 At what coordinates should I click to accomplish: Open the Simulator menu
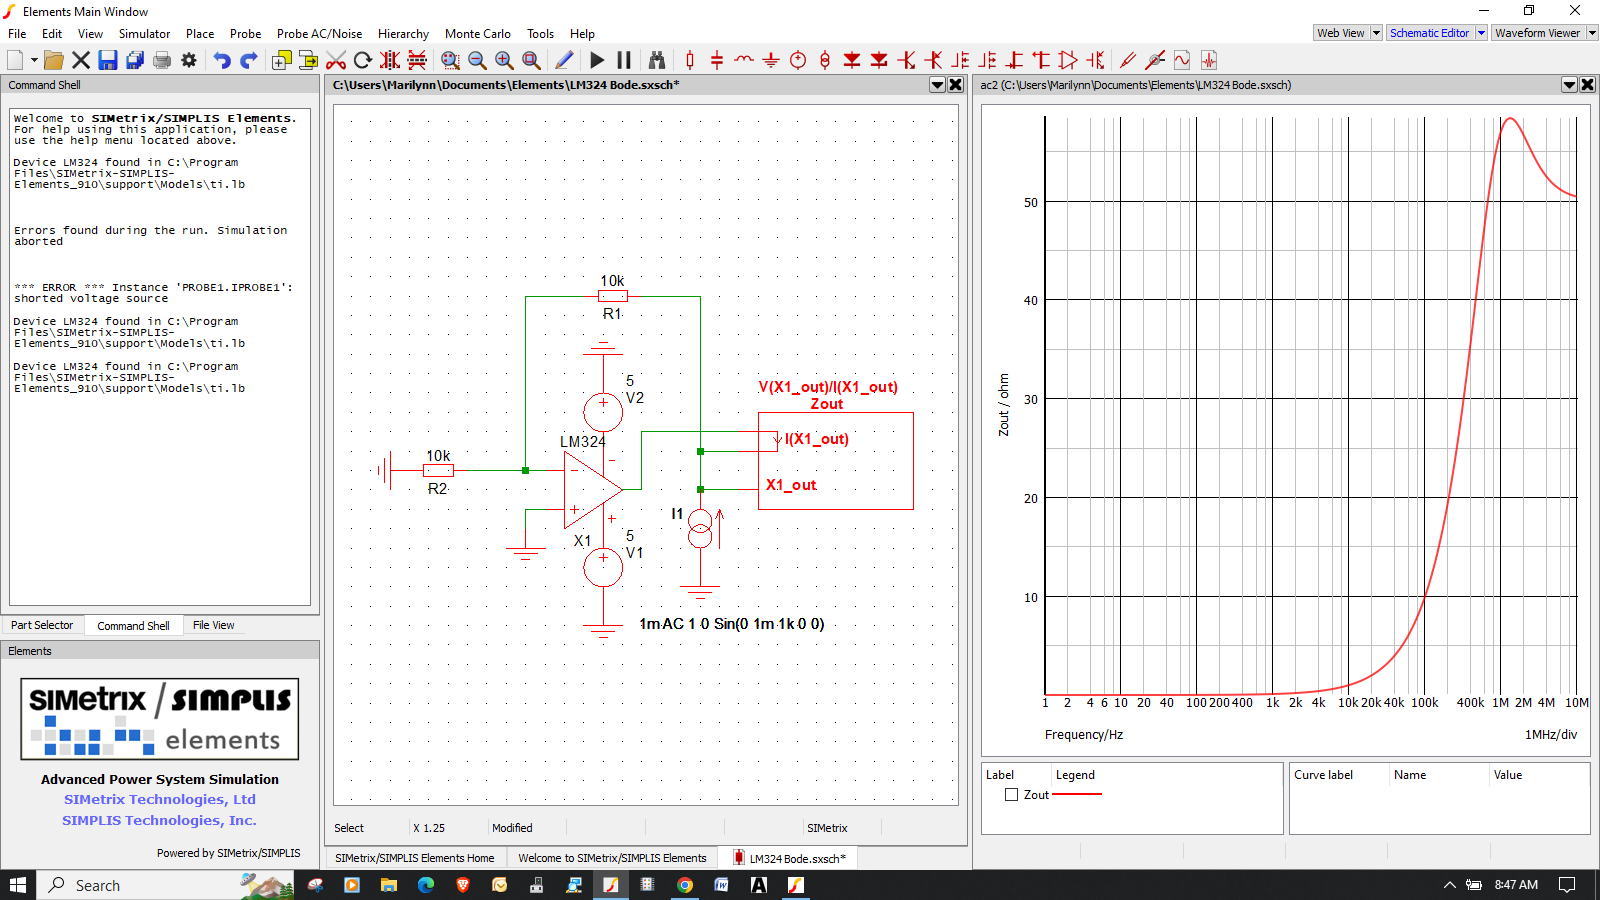(144, 33)
